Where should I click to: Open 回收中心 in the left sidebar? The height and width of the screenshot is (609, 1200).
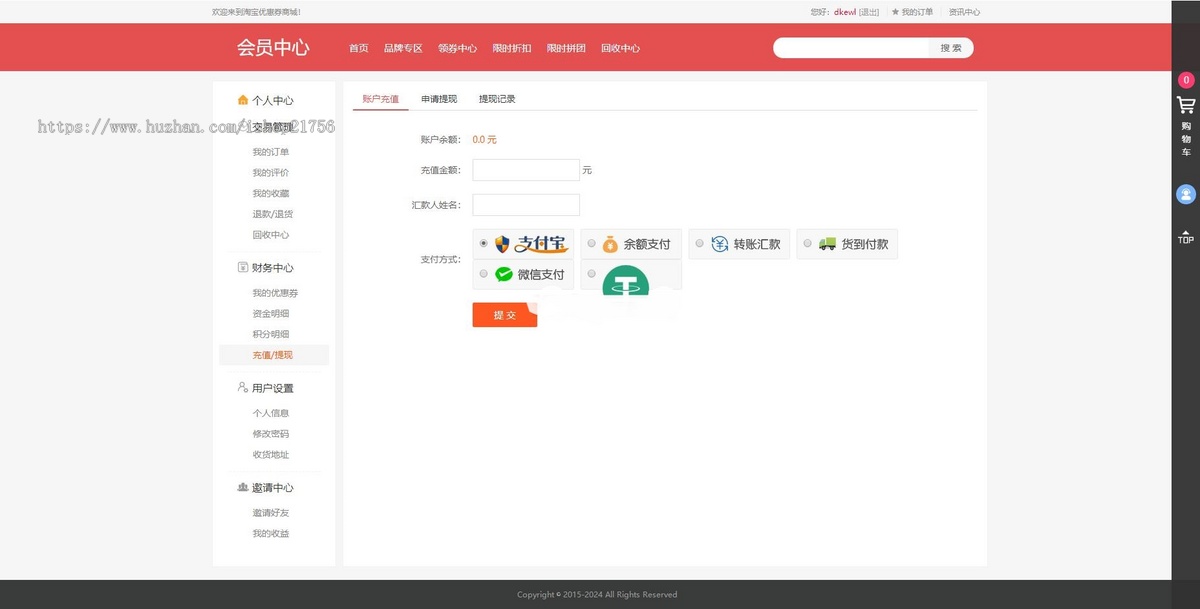coord(270,235)
